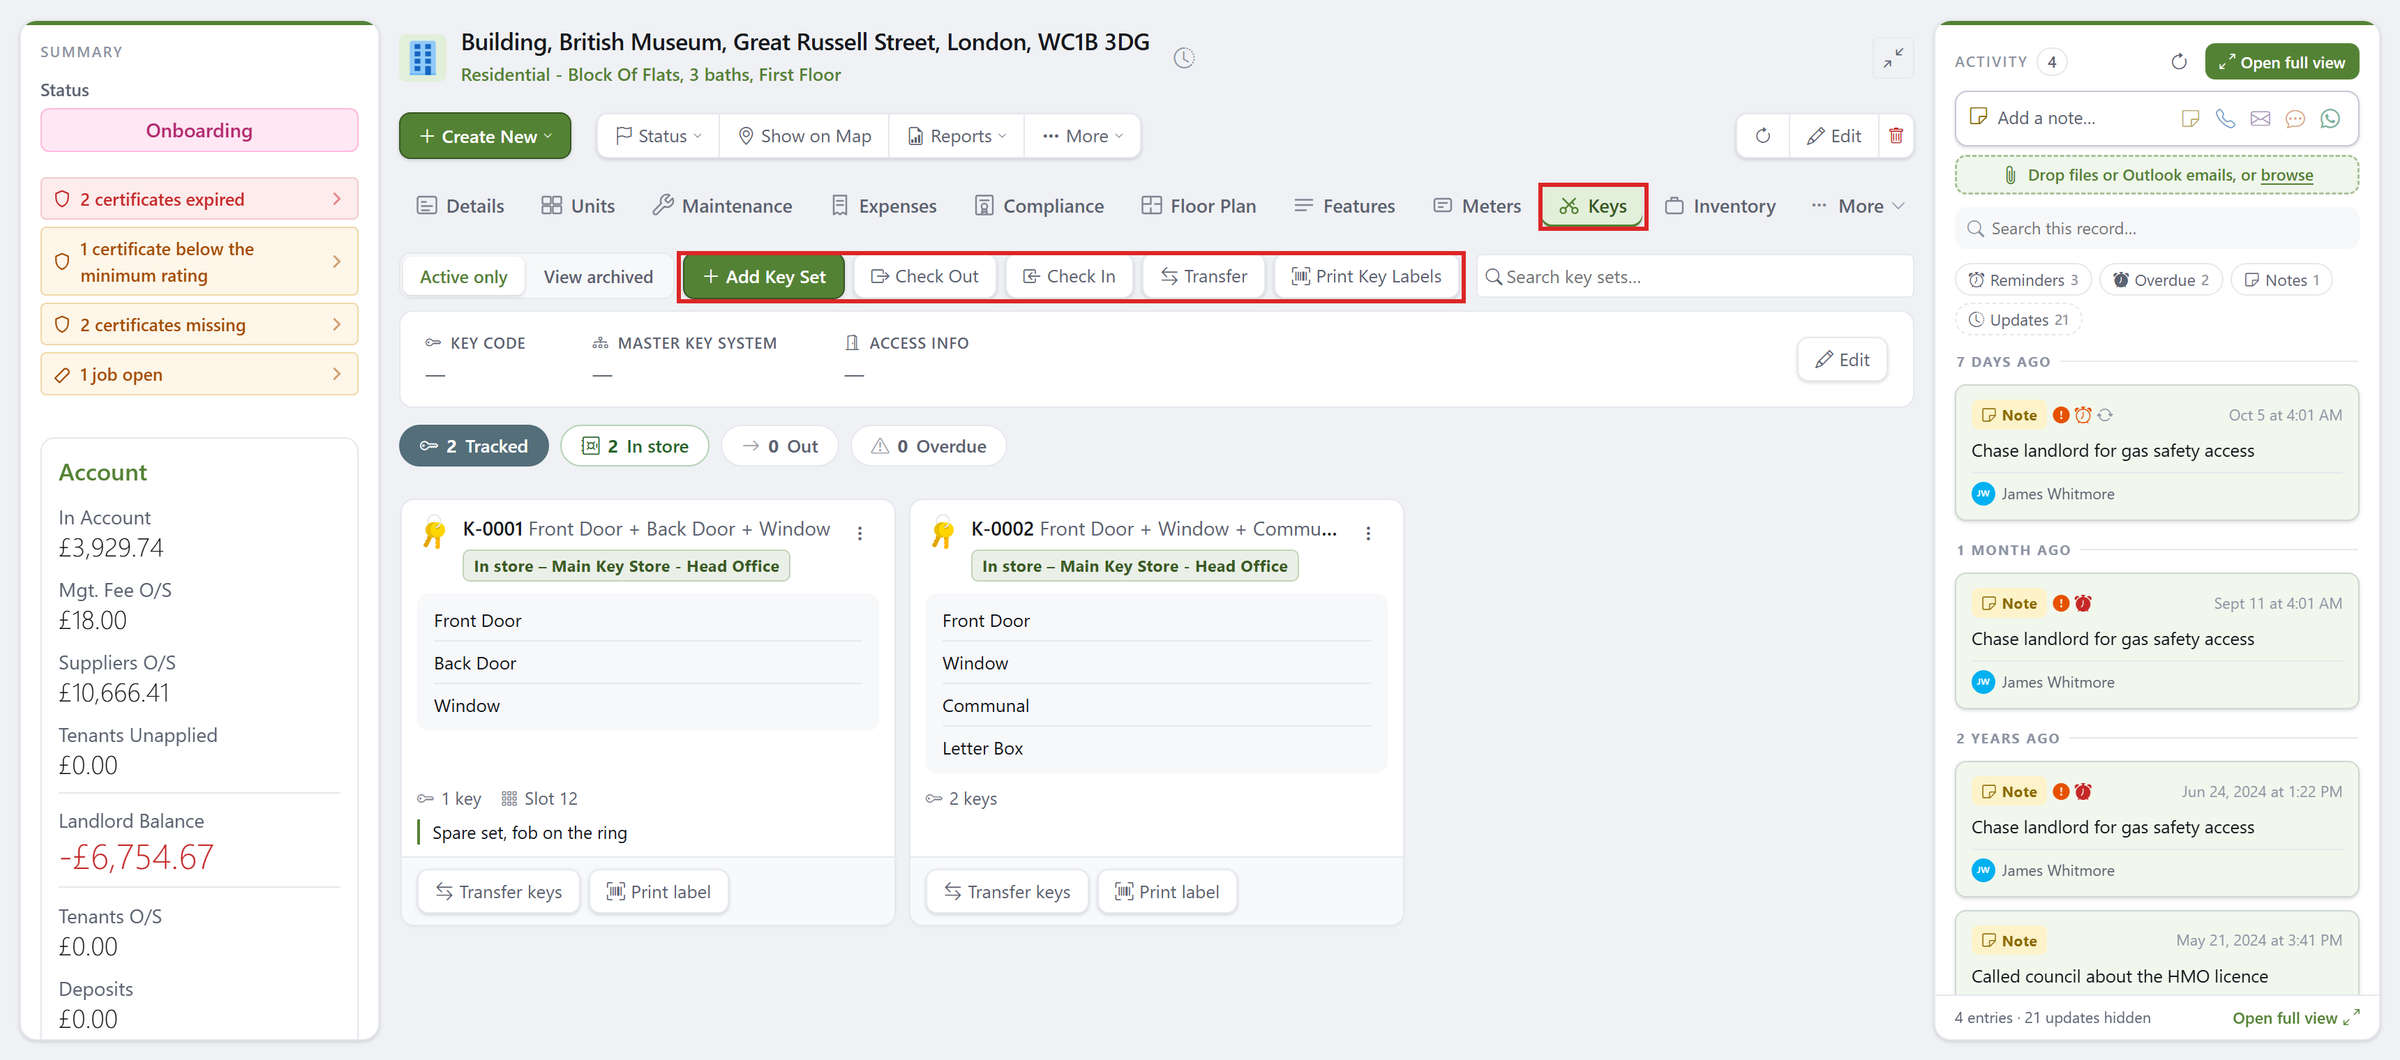
Task: Click the K-0001 yellow keys icon
Action: pos(434,532)
